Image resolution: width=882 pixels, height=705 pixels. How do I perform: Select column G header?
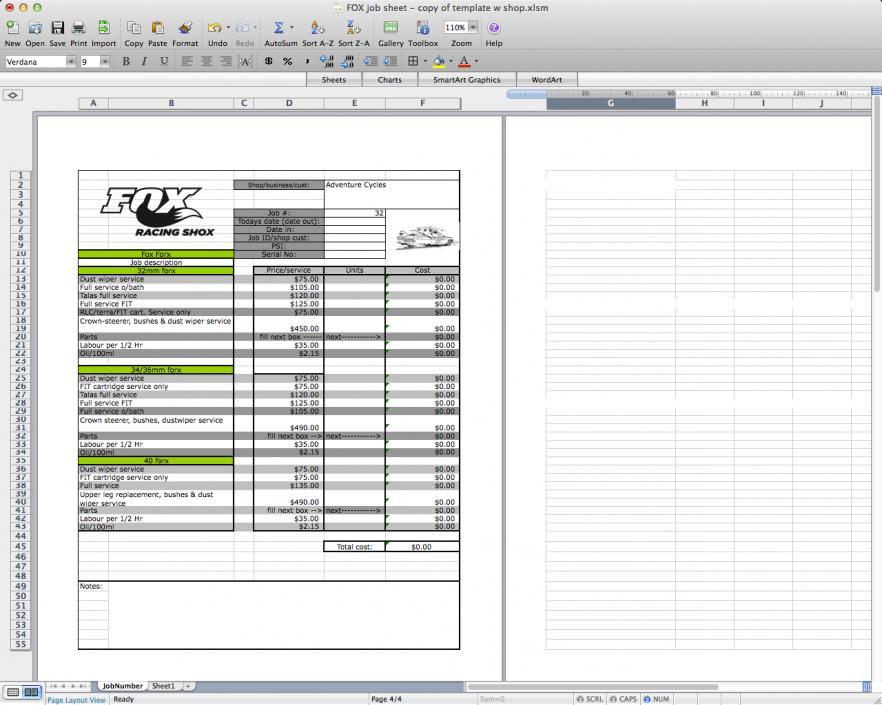pos(610,104)
